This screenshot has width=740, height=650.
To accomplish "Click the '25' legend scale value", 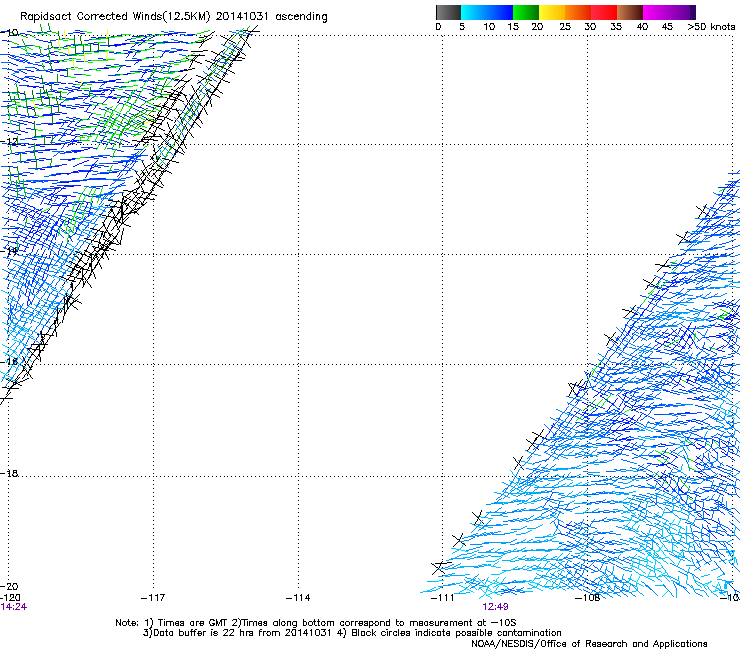I will 564,27.
